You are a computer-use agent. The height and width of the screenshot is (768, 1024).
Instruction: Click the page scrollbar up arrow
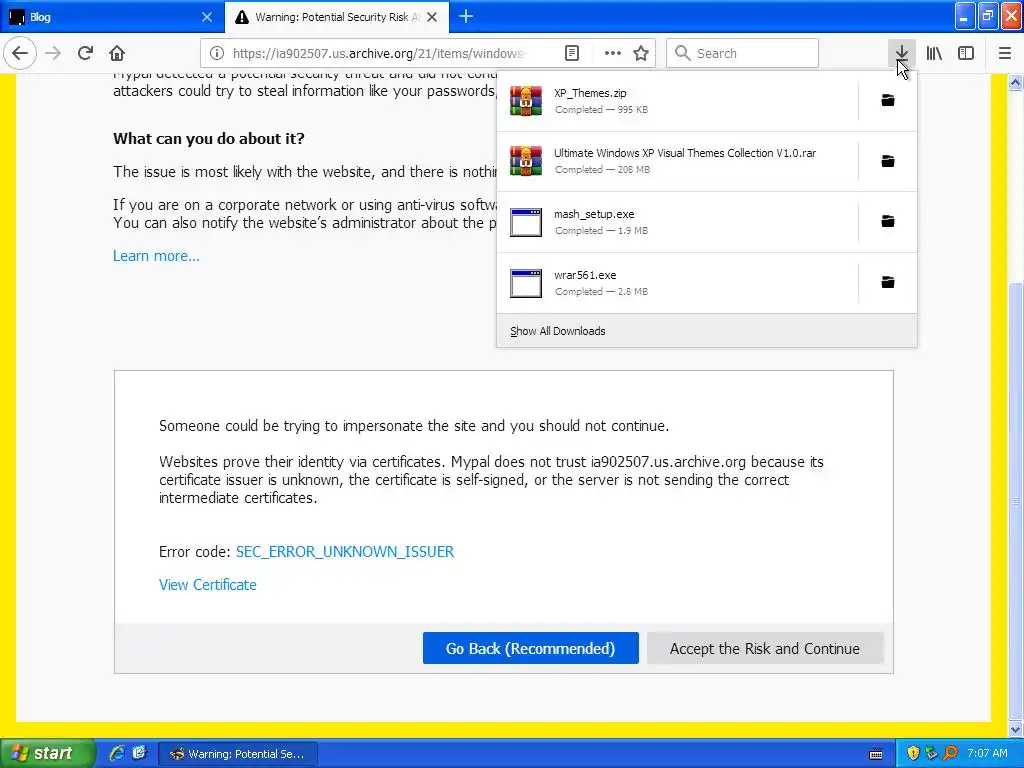pyautogui.click(x=1016, y=82)
